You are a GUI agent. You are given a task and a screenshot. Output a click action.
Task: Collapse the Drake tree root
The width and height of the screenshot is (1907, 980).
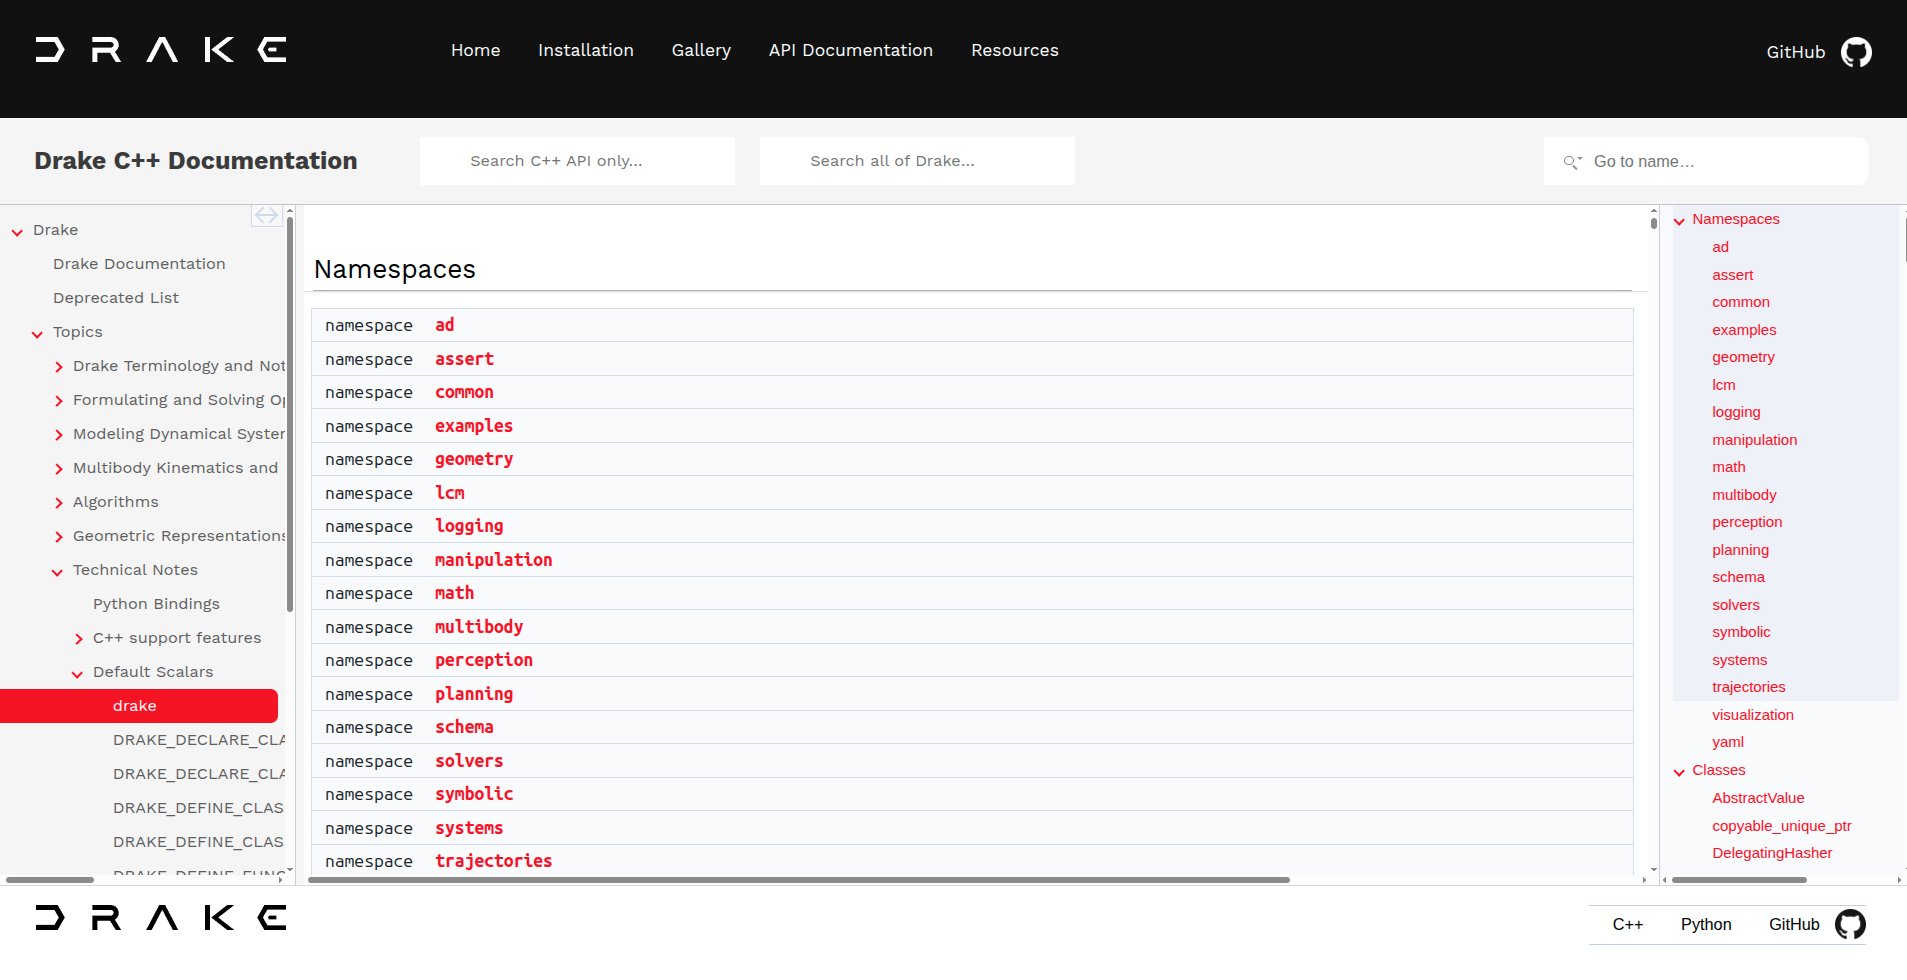click(x=17, y=231)
